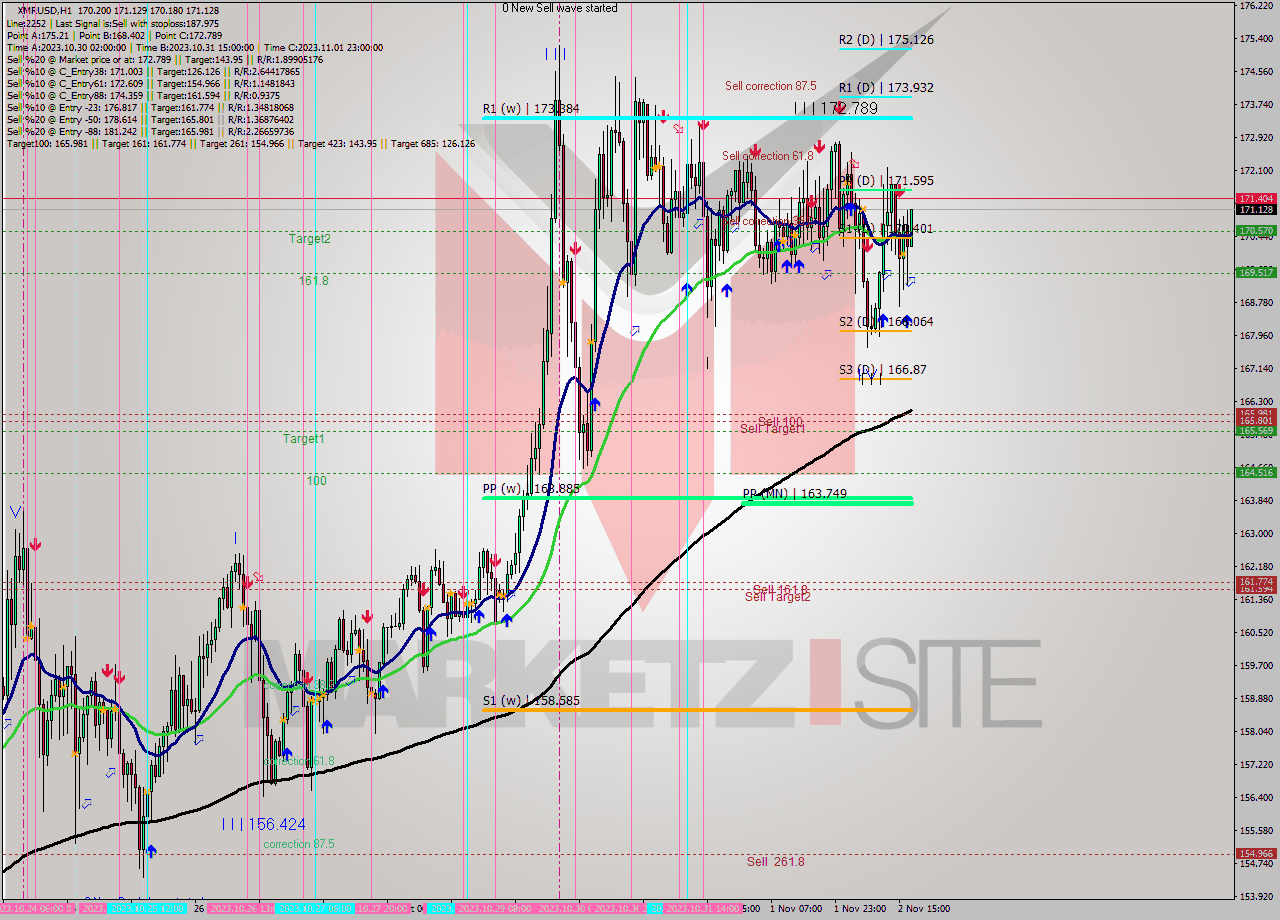This screenshot has width=1280, height=920.
Task: Click the green 'Target1' label
Action: 303,439
